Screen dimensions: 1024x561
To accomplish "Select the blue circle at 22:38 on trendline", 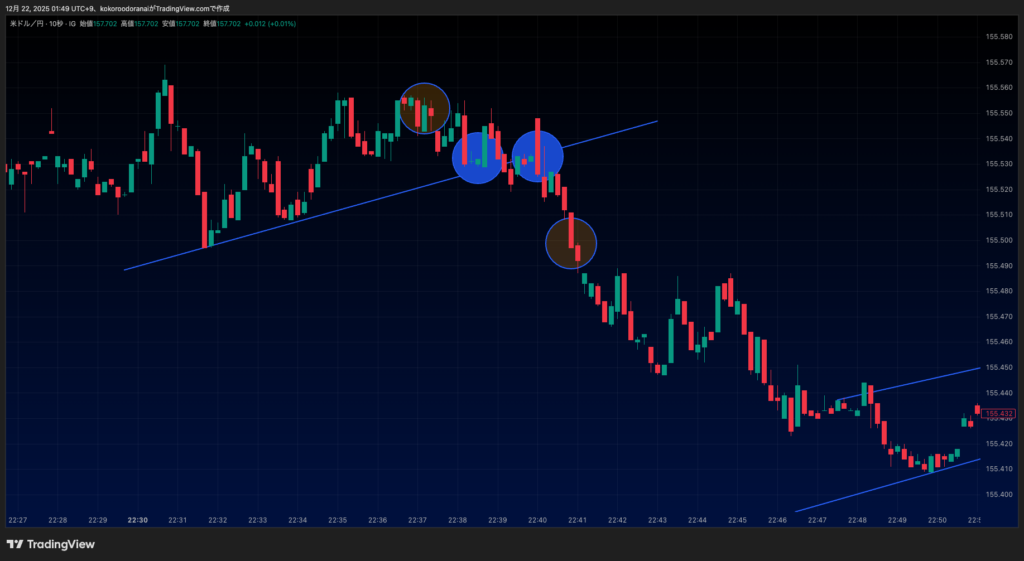I will pos(478,157).
